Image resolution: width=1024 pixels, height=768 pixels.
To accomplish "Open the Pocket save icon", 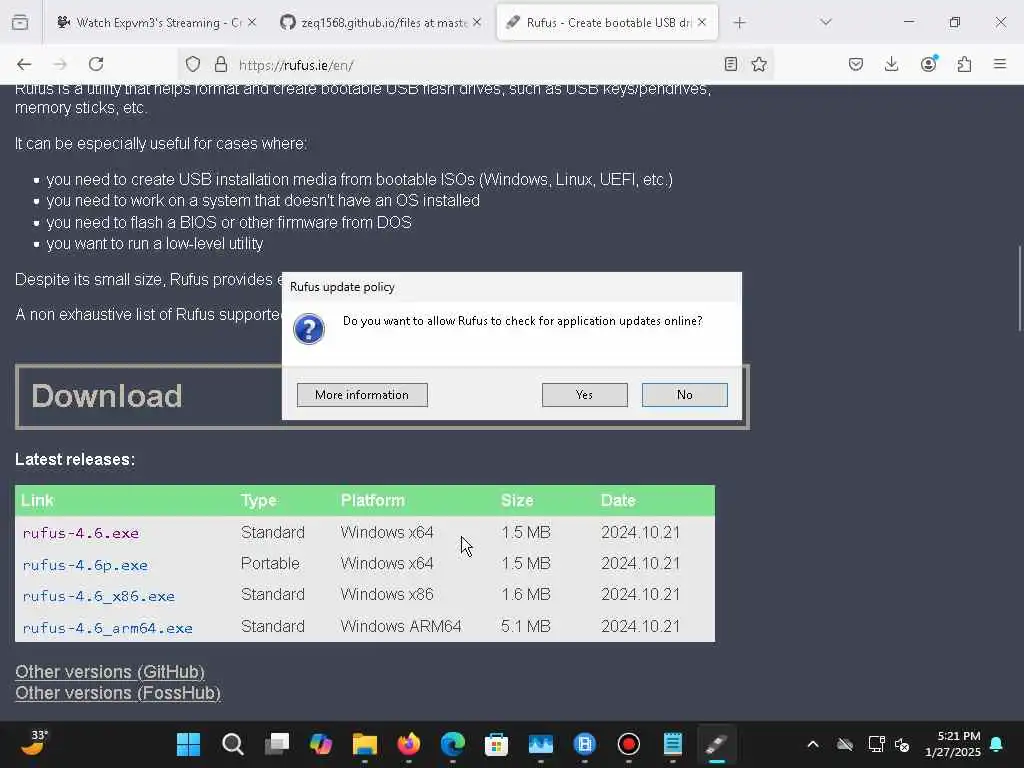I will (x=856, y=64).
